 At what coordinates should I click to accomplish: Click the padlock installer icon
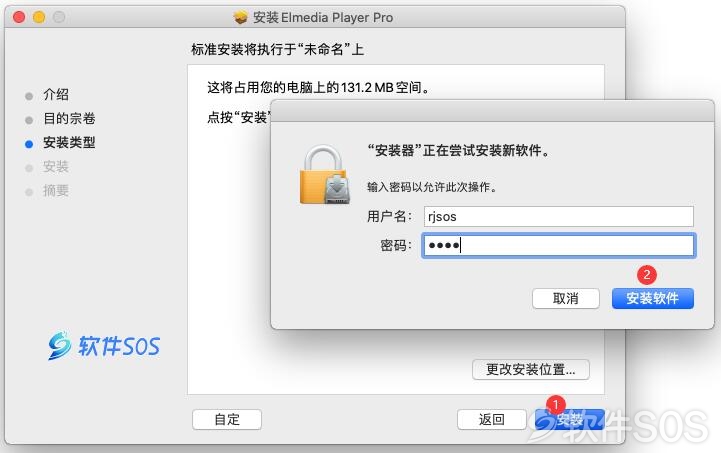point(325,175)
